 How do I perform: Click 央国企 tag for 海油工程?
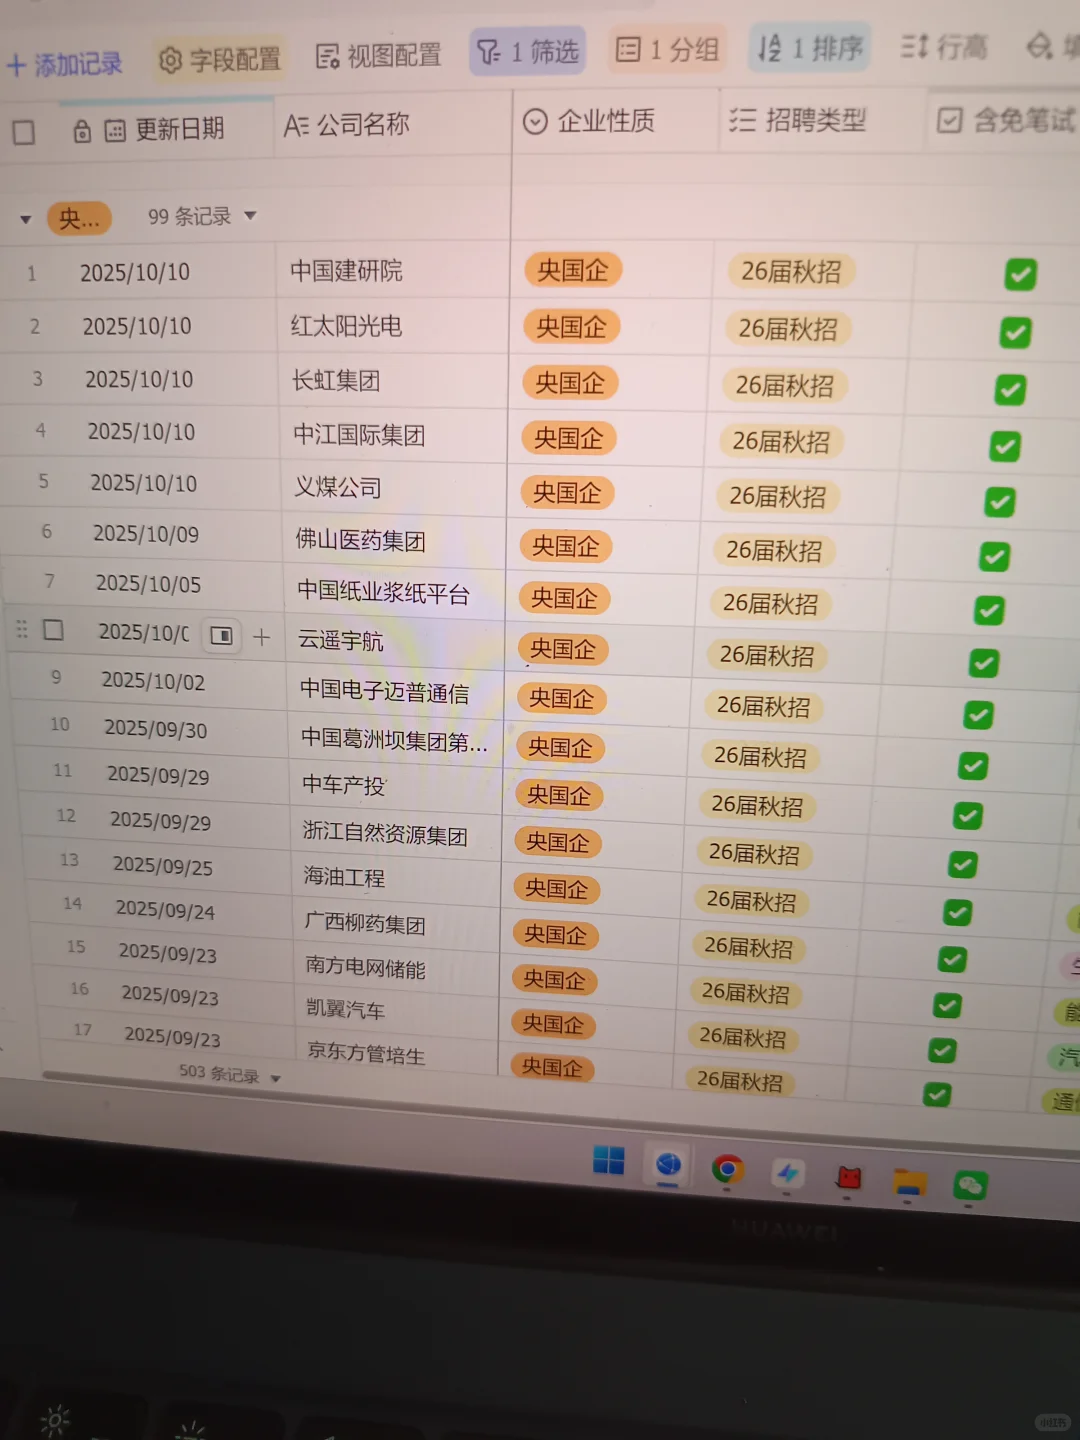coord(556,888)
